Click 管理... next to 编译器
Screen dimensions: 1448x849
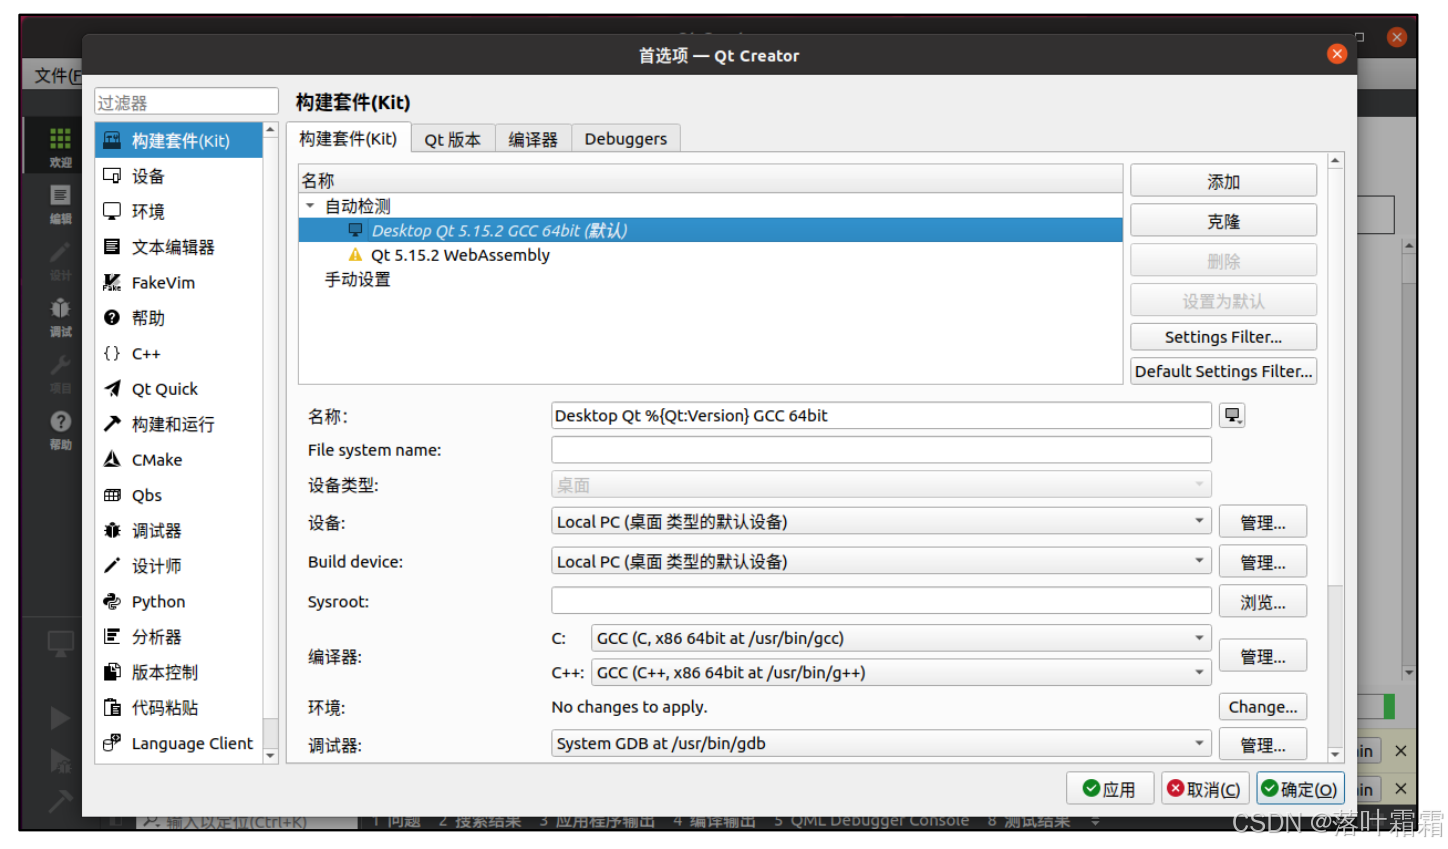(1263, 656)
